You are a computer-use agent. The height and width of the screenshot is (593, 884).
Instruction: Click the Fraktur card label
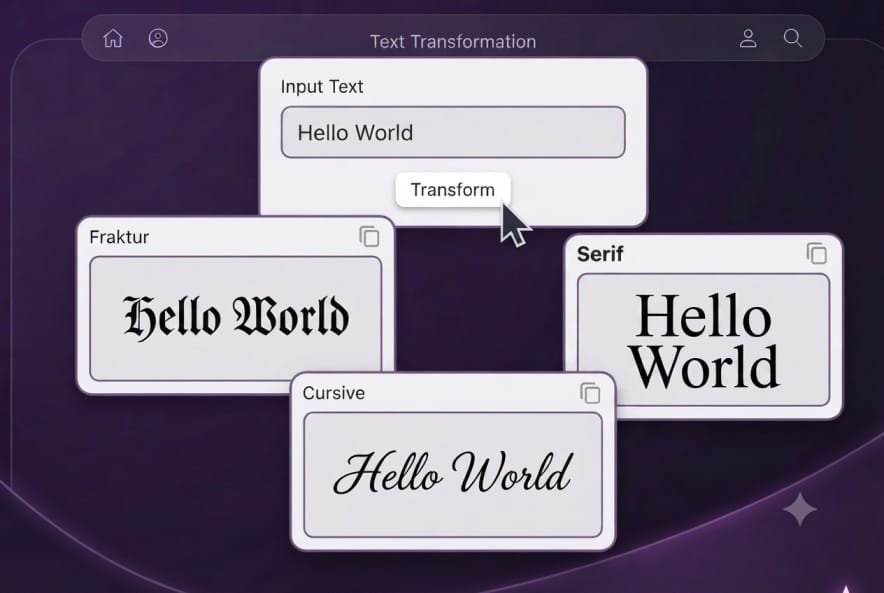pyautogui.click(x=119, y=237)
